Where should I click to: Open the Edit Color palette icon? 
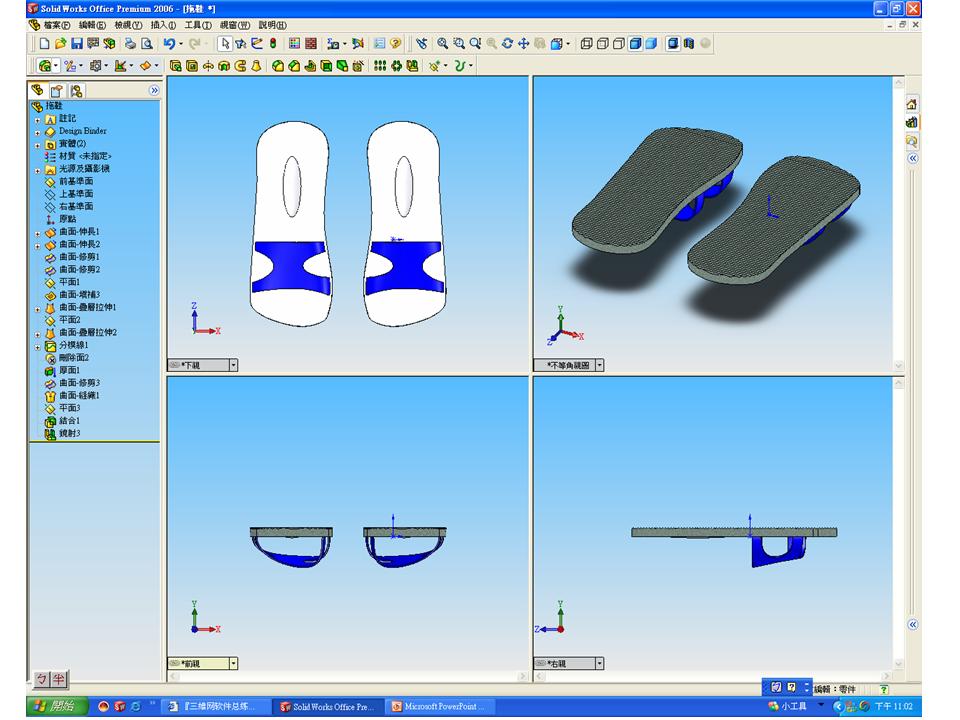point(294,43)
